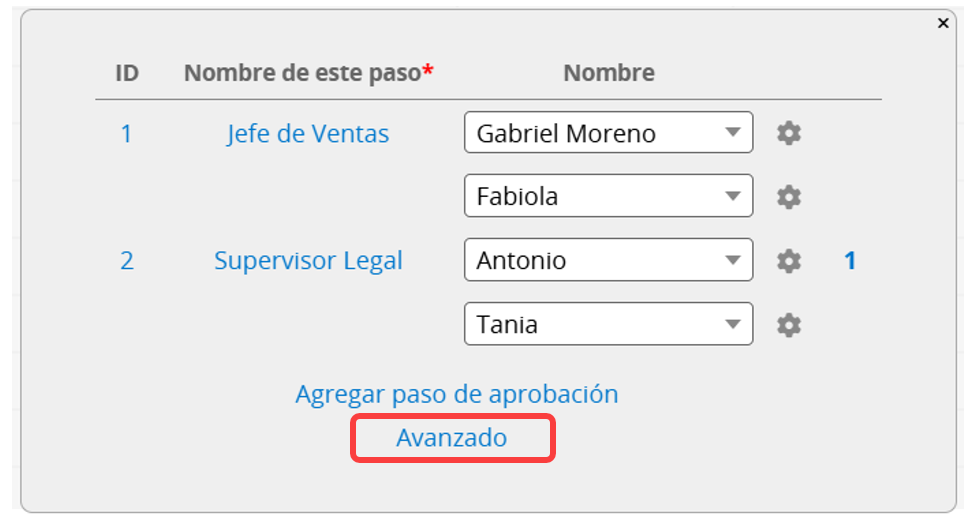Open settings gear for Gabriel Moreno
The height and width of the screenshot is (525, 964).
point(789,133)
